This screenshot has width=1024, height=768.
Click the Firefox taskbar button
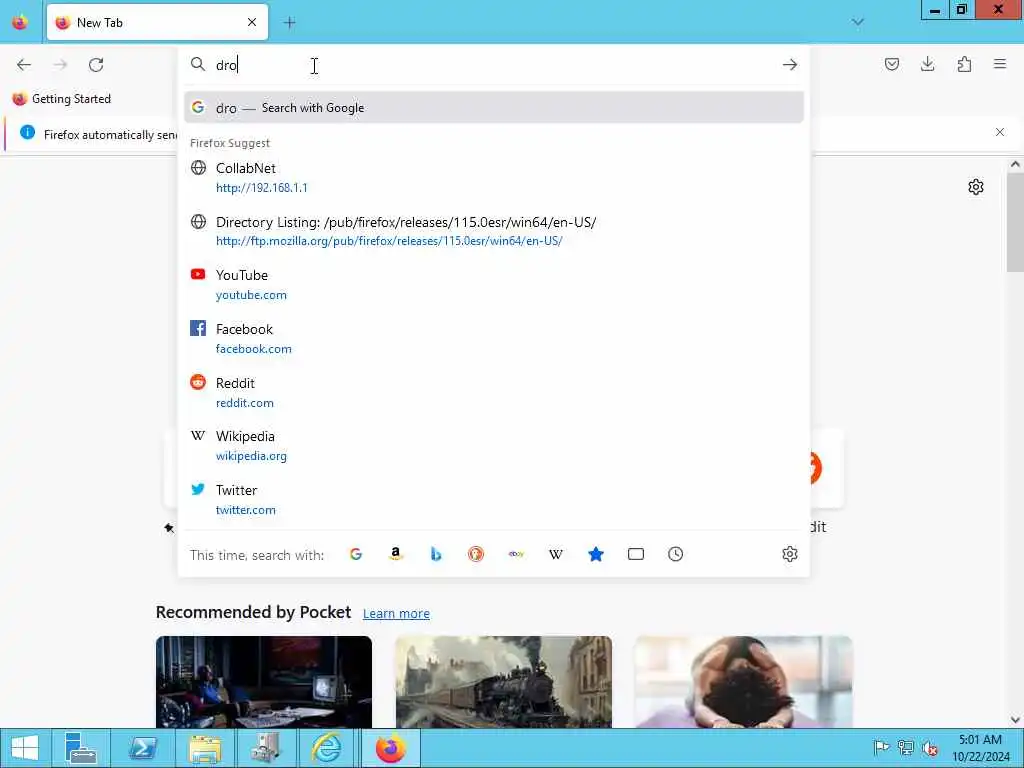(391, 748)
